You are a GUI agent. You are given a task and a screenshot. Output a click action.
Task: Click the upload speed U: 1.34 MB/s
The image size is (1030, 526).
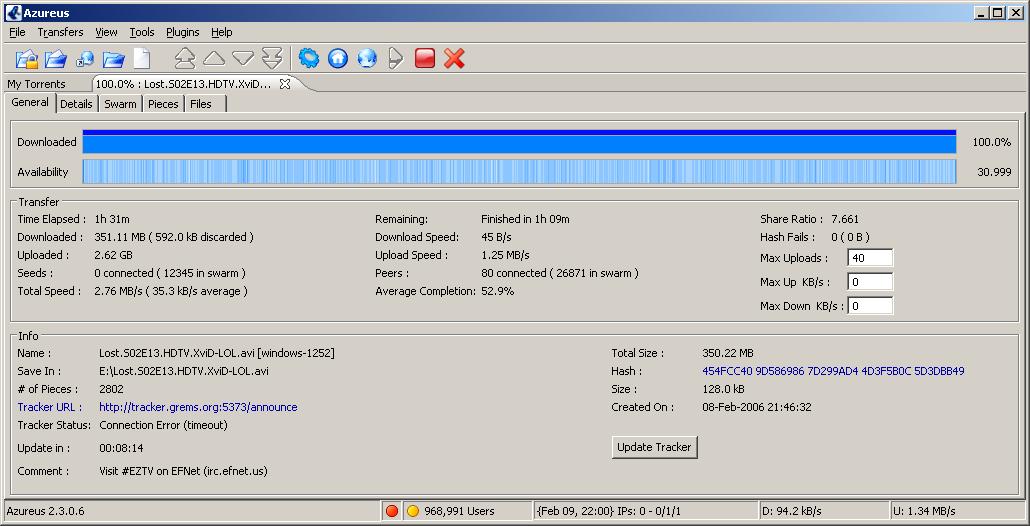924,511
